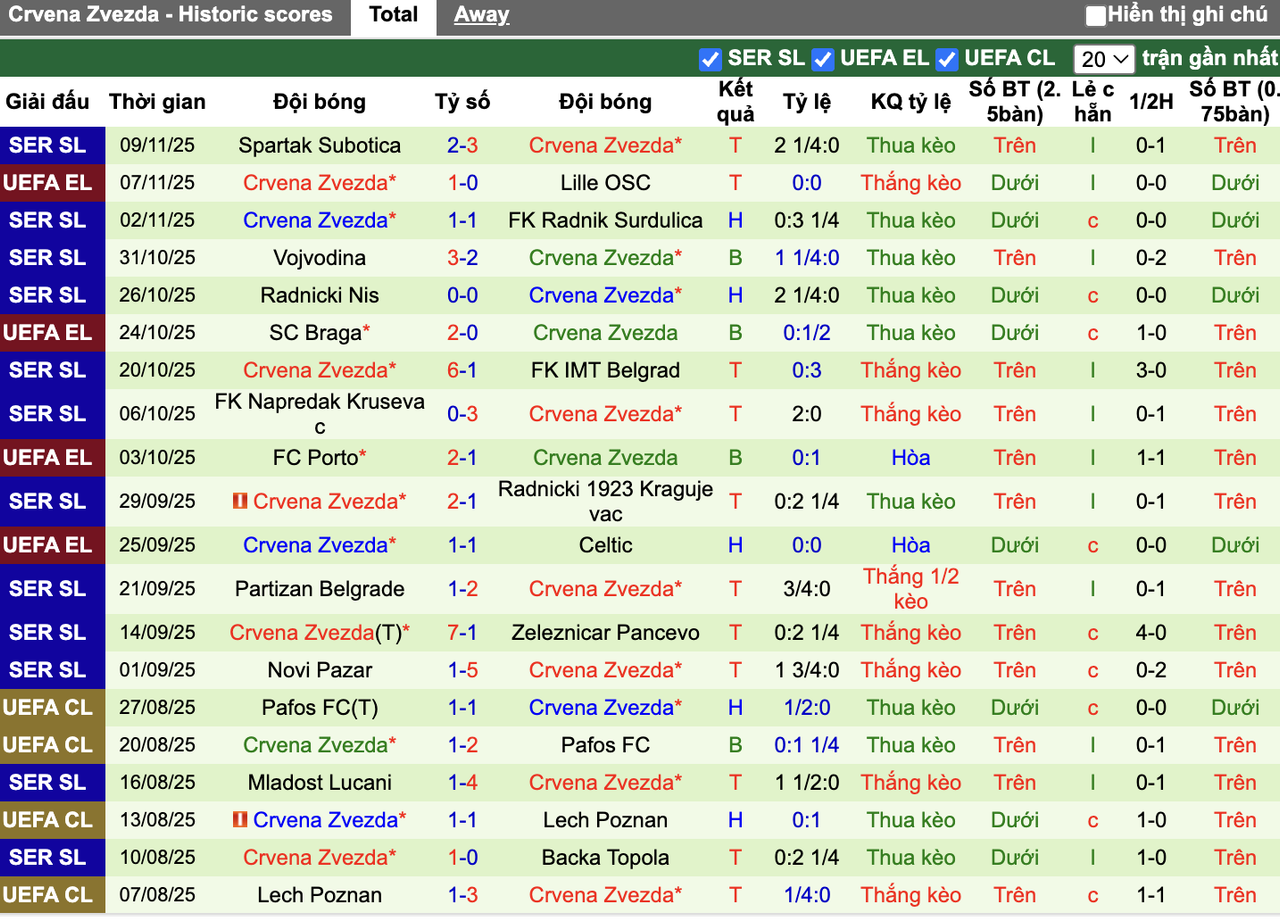This screenshot has width=1280, height=921.
Task: Open Novi Pazar team link
Action: (x=319, y=670)
